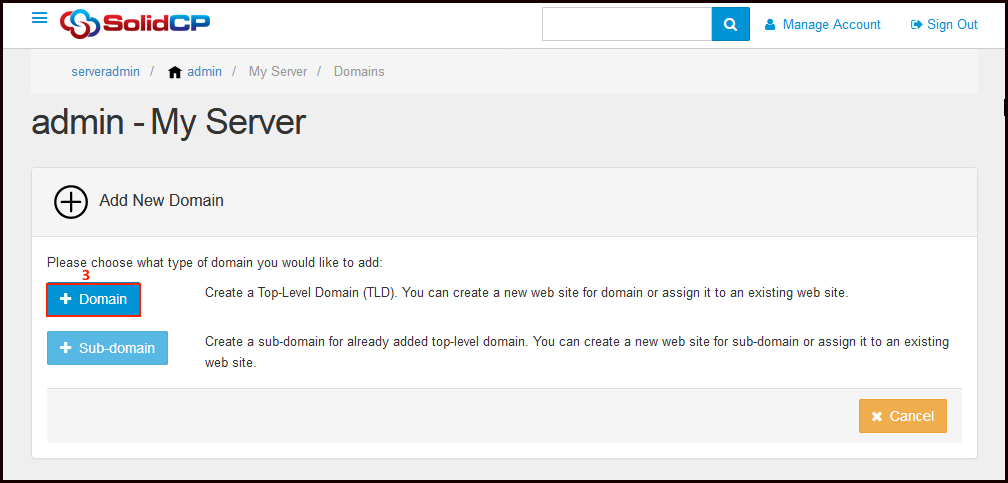Navigate to the admin breadcrumb link

204,72
